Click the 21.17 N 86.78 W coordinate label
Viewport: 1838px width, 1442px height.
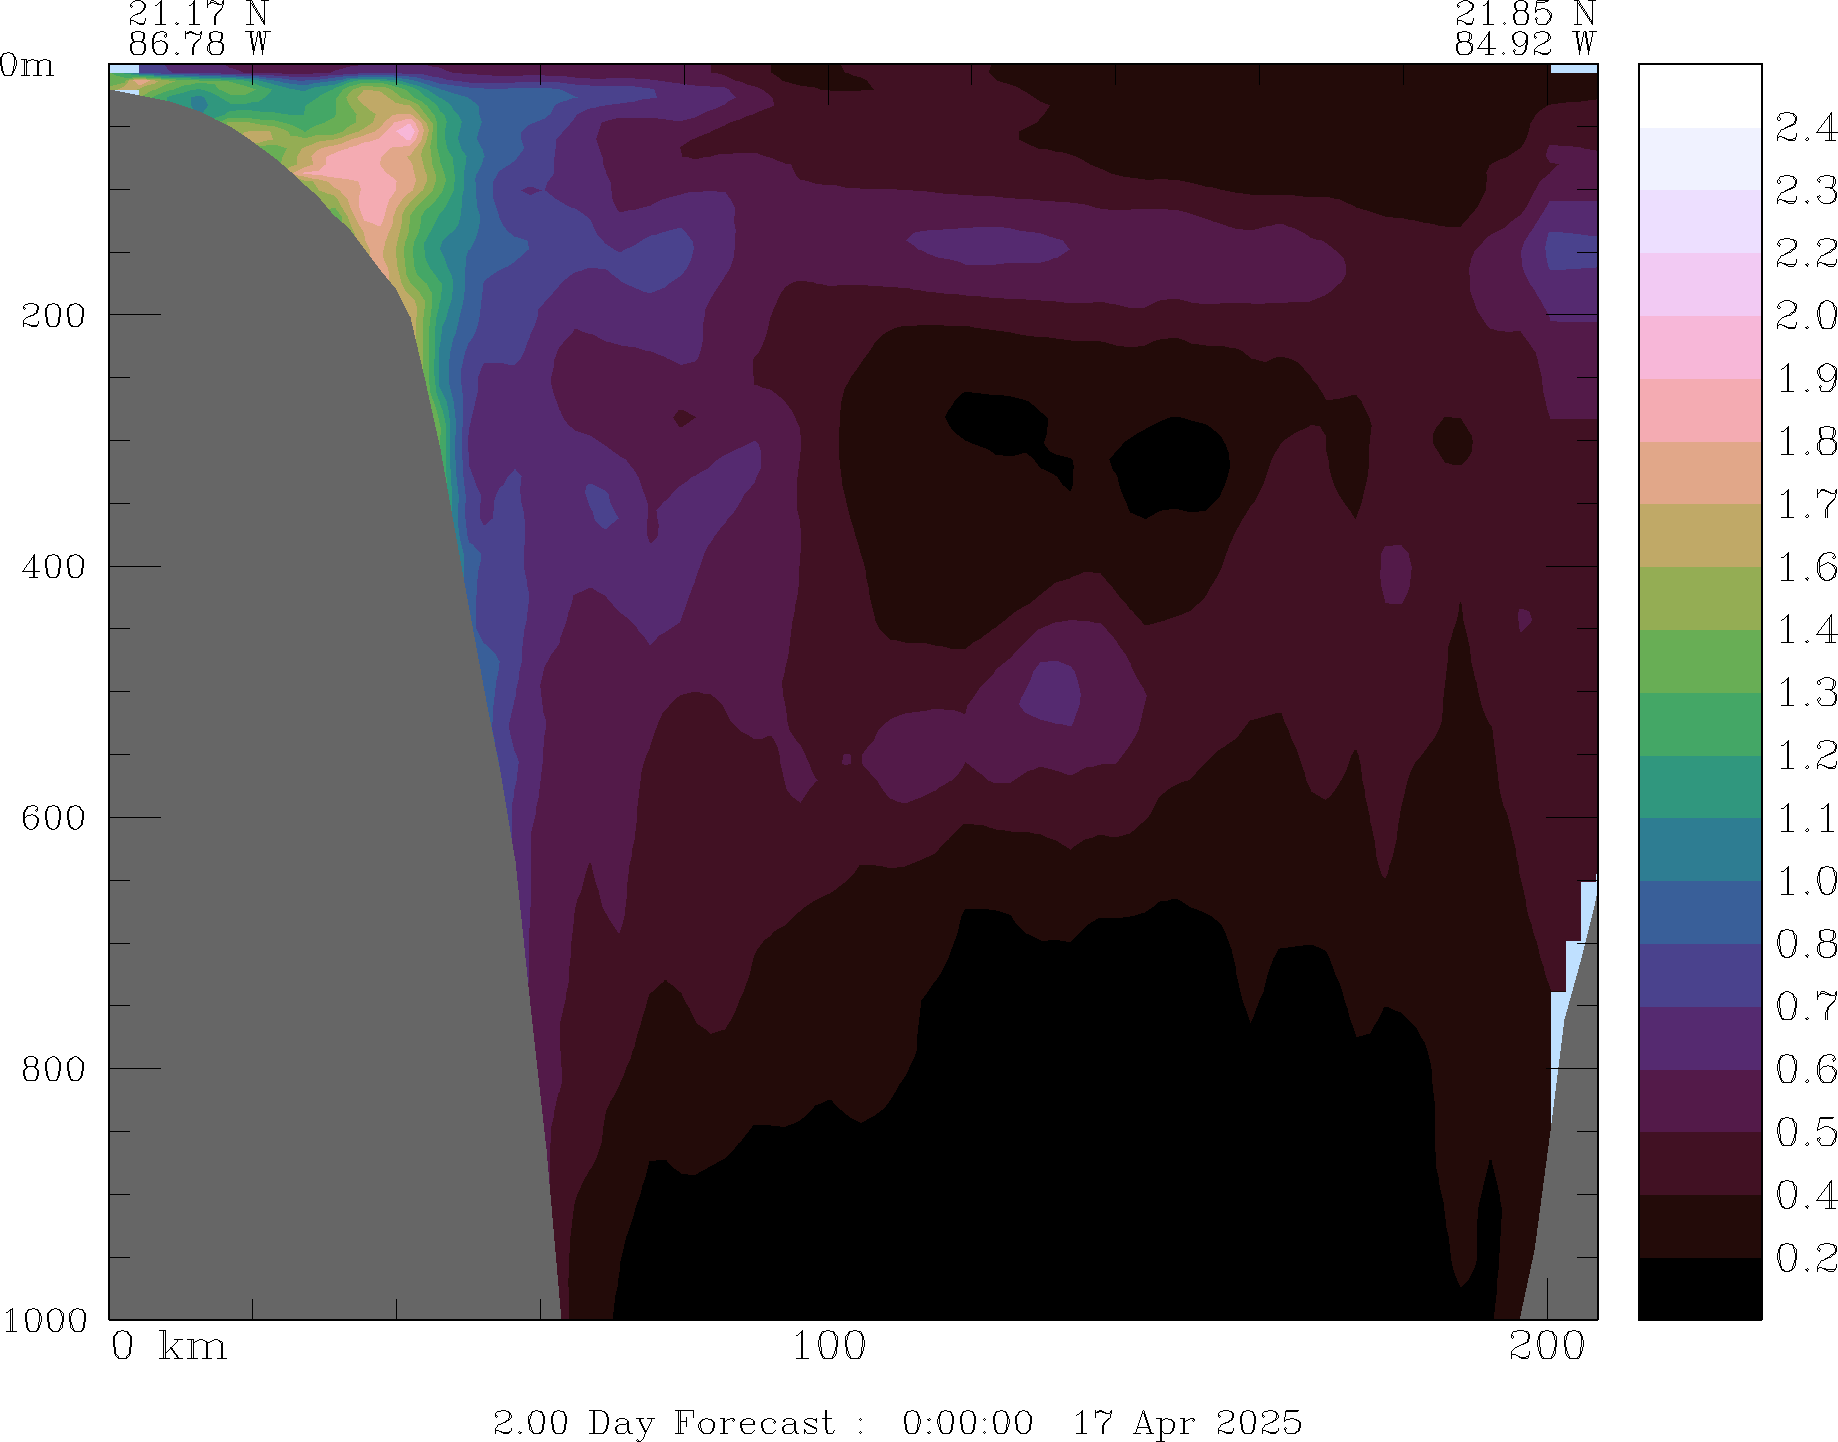click(198, 29)
